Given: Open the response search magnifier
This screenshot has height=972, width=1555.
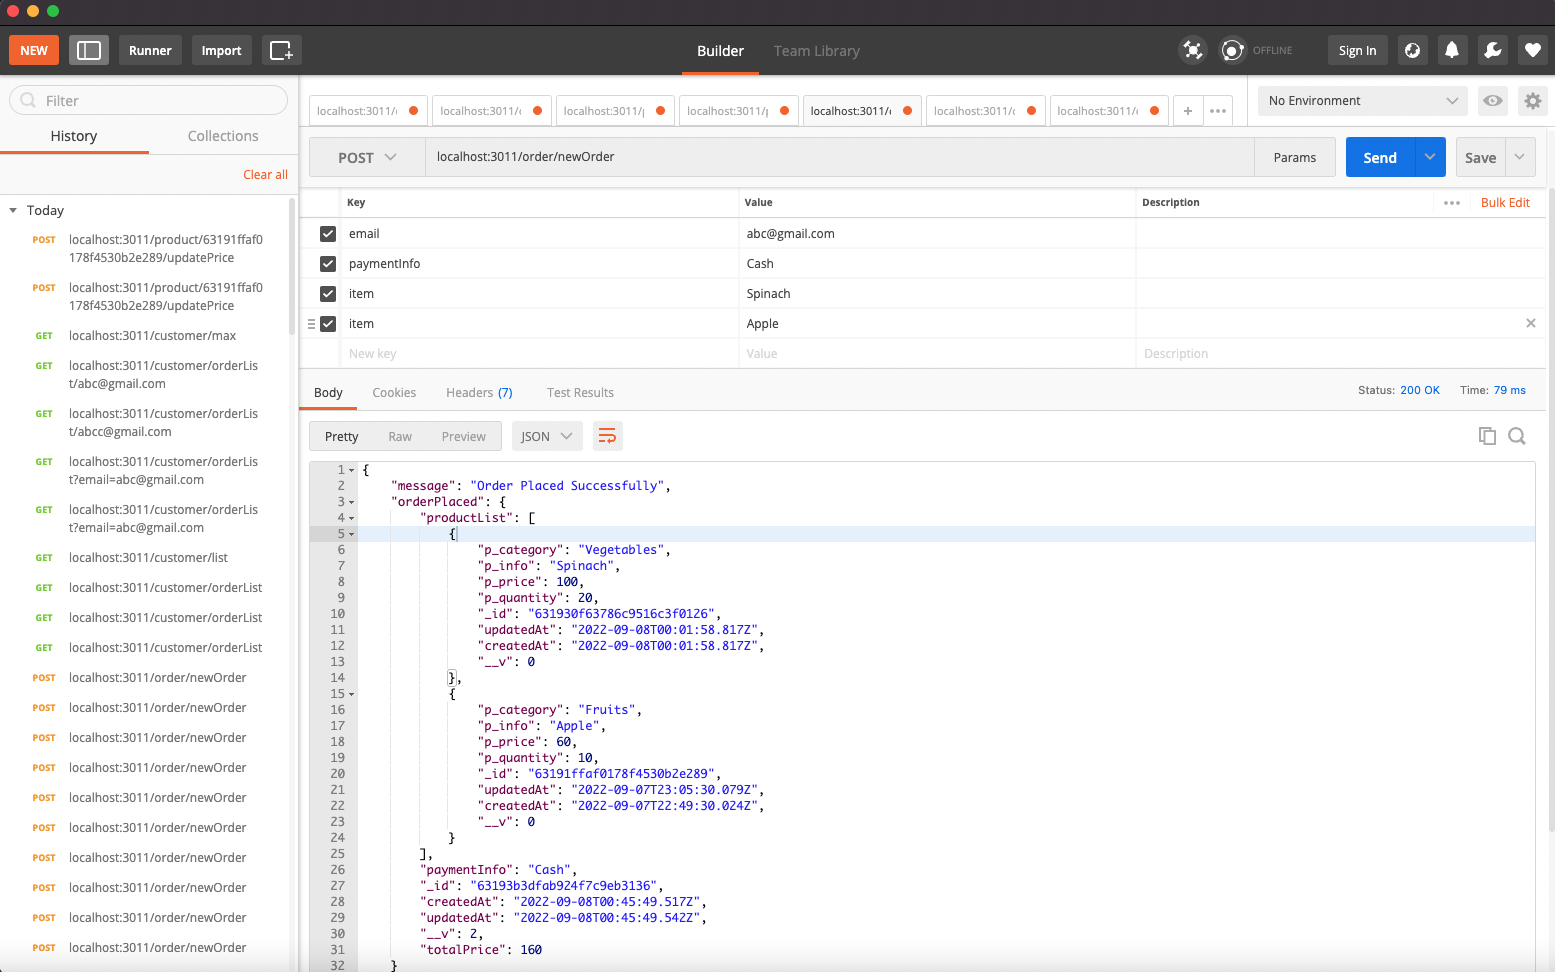Looking at the screenshot, I should [x=1517, y=435].
